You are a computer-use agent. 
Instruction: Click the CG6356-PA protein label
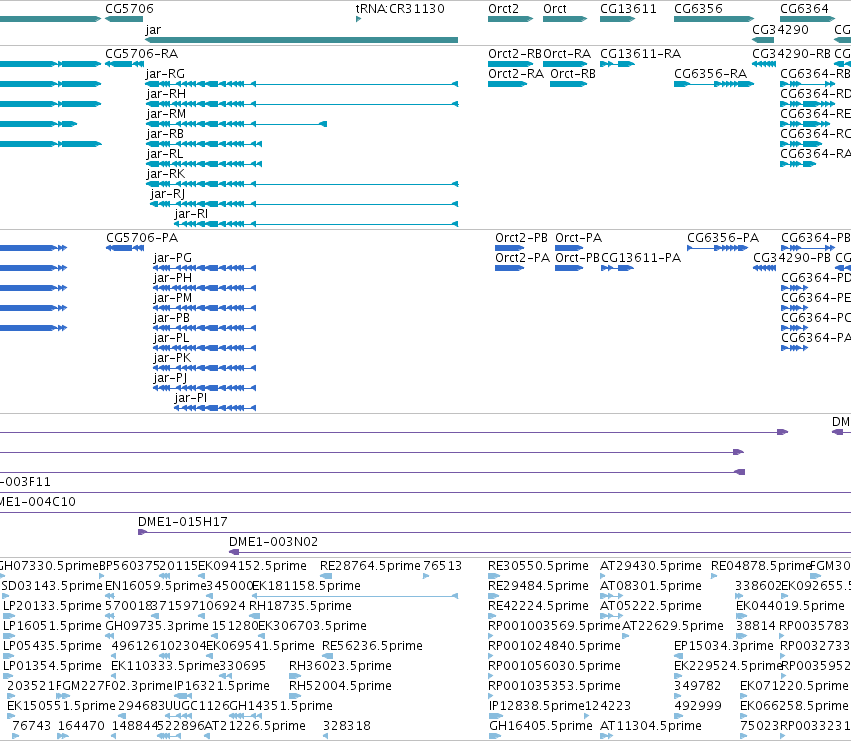coord(723,238)
